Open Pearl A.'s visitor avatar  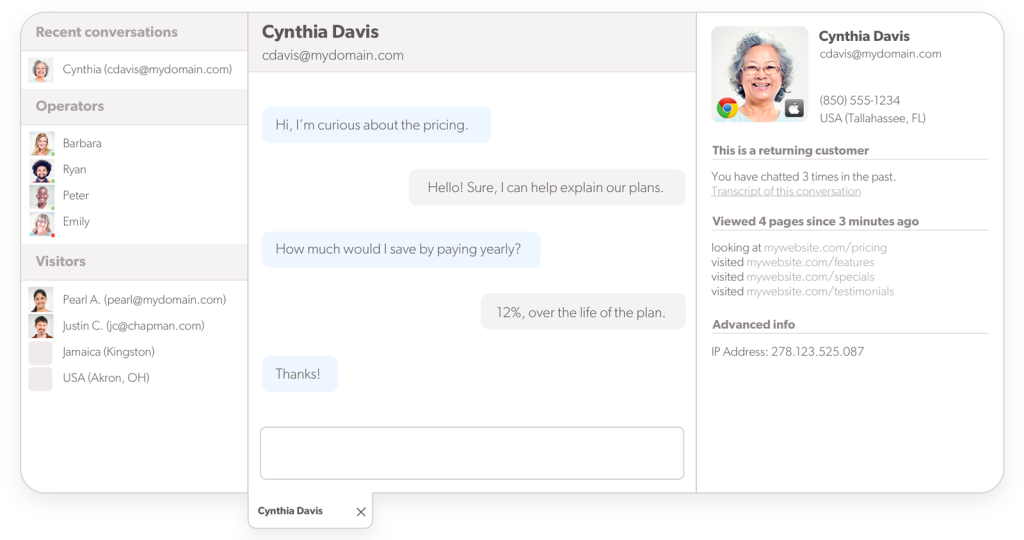(41, 300)
